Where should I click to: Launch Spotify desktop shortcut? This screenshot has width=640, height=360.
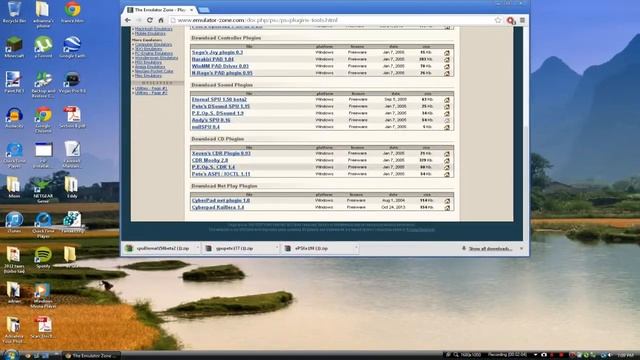click(x=43, y=257)
